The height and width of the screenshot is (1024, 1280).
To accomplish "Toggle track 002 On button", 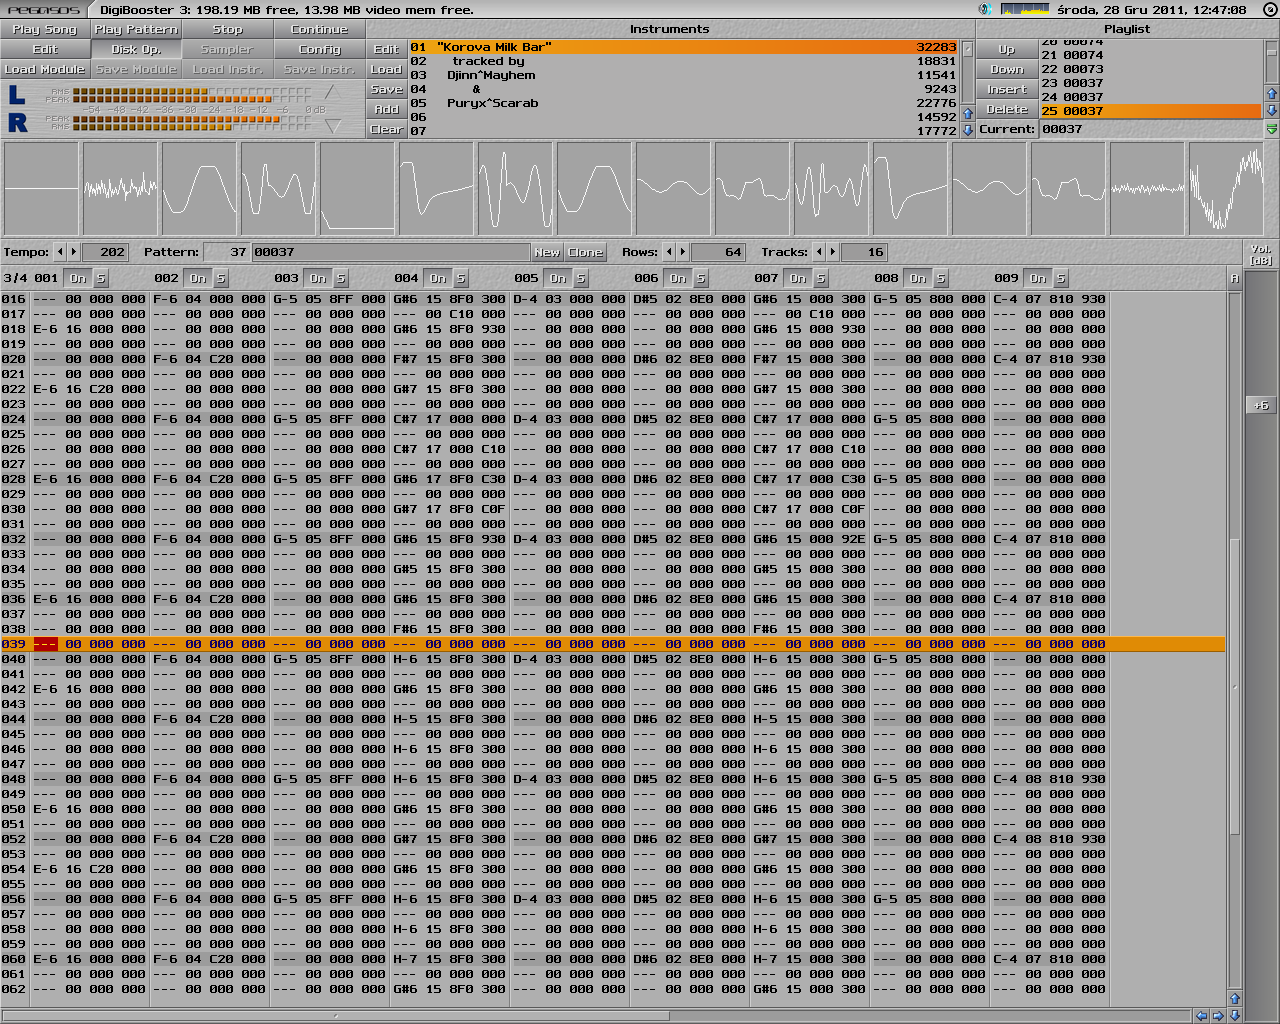I will point(198,278).
